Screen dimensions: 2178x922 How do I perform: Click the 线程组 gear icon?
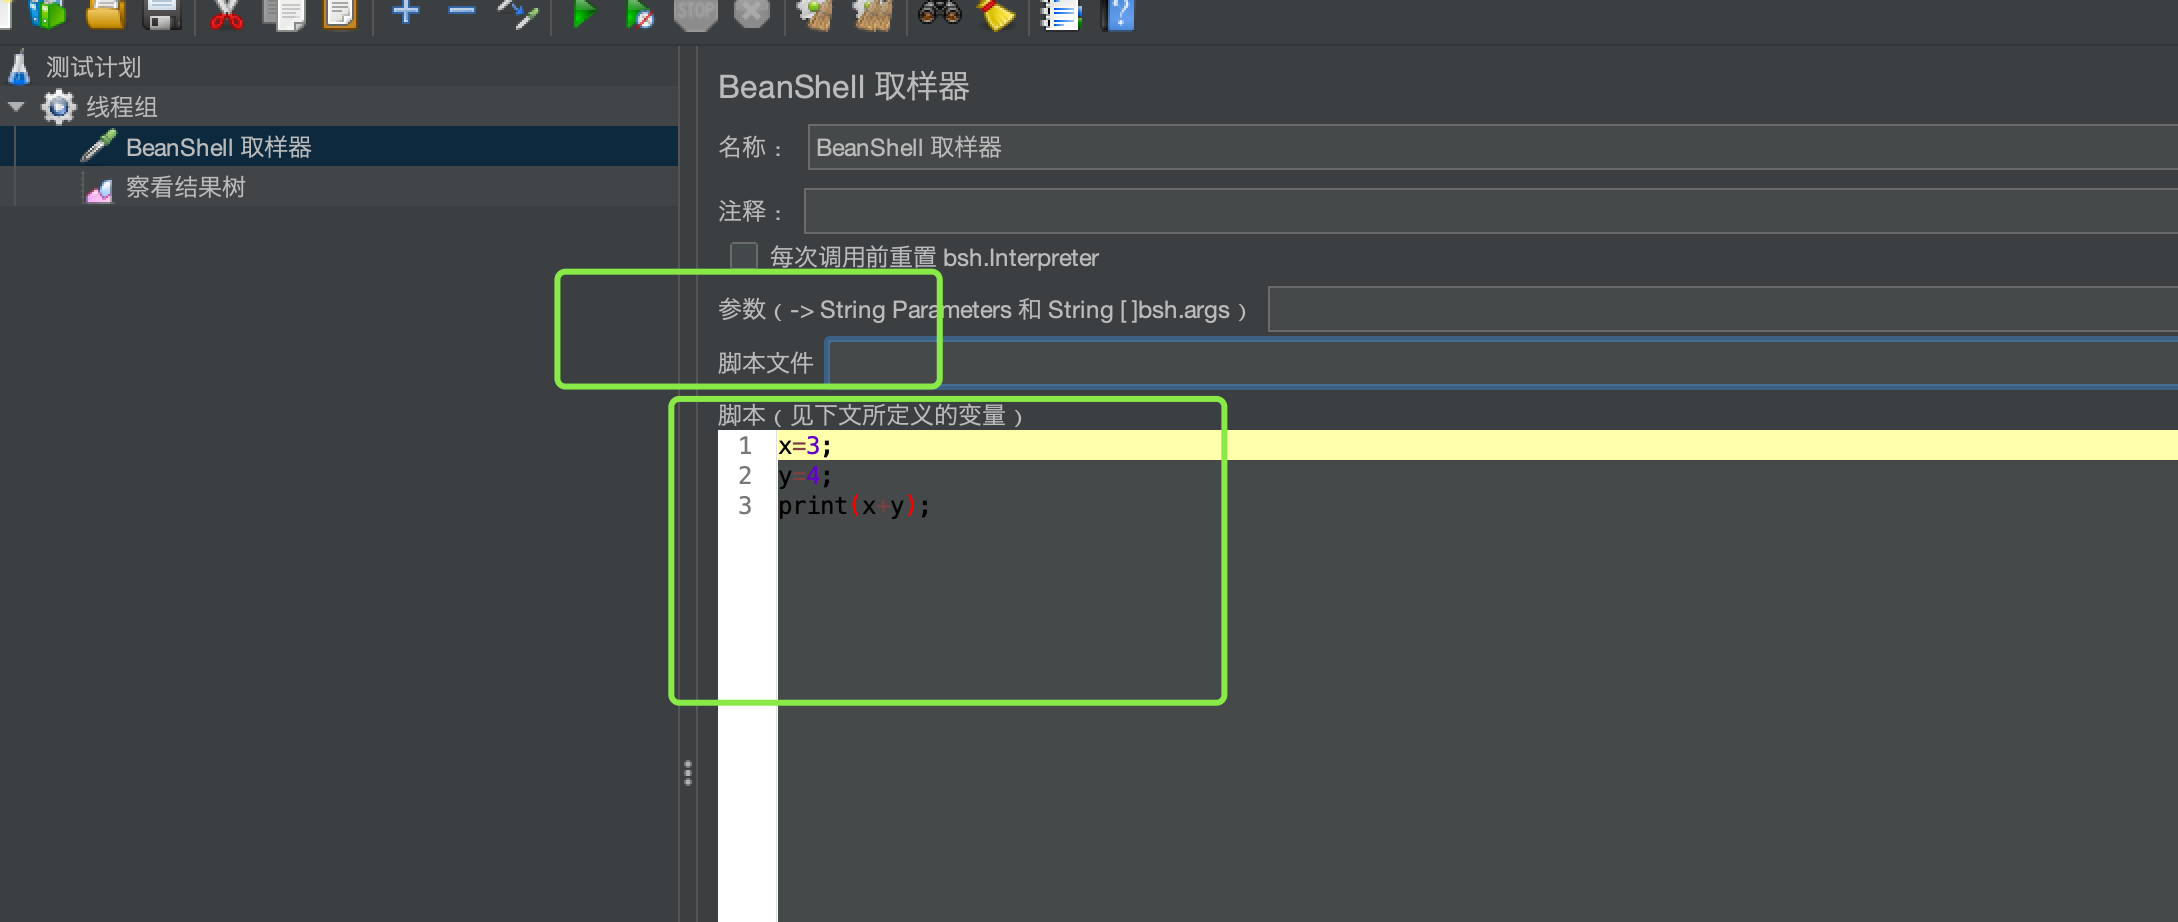click(x=59, y=107)
